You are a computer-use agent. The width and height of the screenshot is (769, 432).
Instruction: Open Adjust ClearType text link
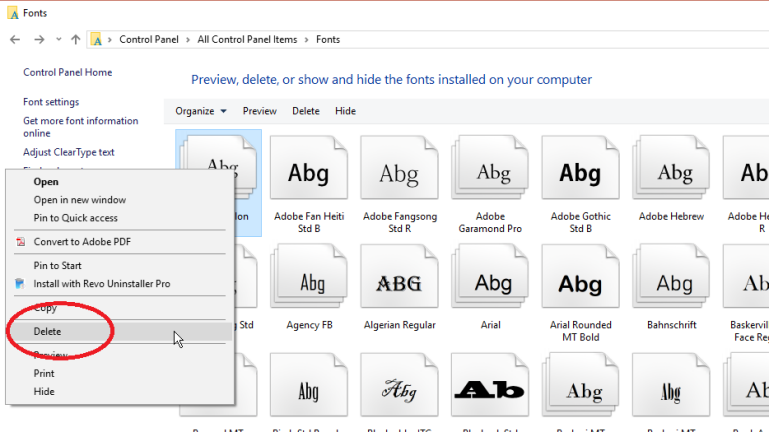[69, 152]
